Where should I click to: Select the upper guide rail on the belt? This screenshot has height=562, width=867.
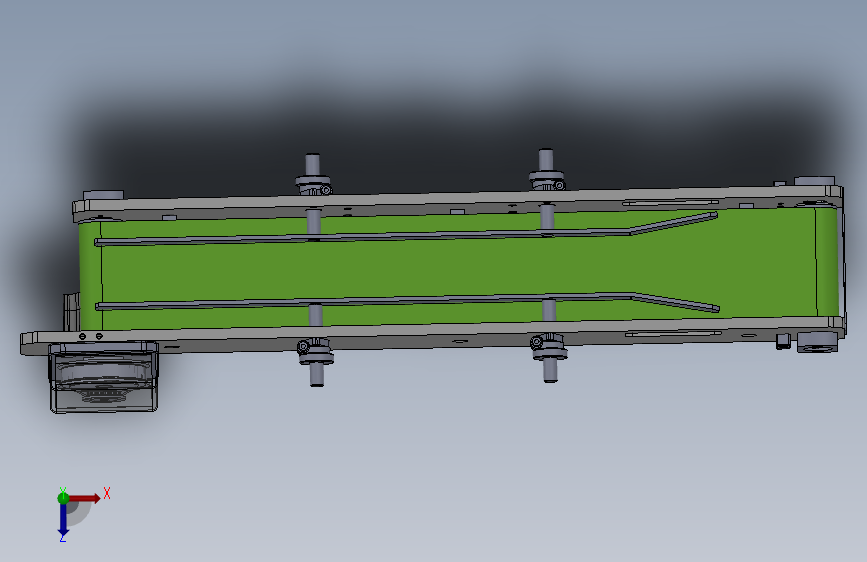click(406, 232)
